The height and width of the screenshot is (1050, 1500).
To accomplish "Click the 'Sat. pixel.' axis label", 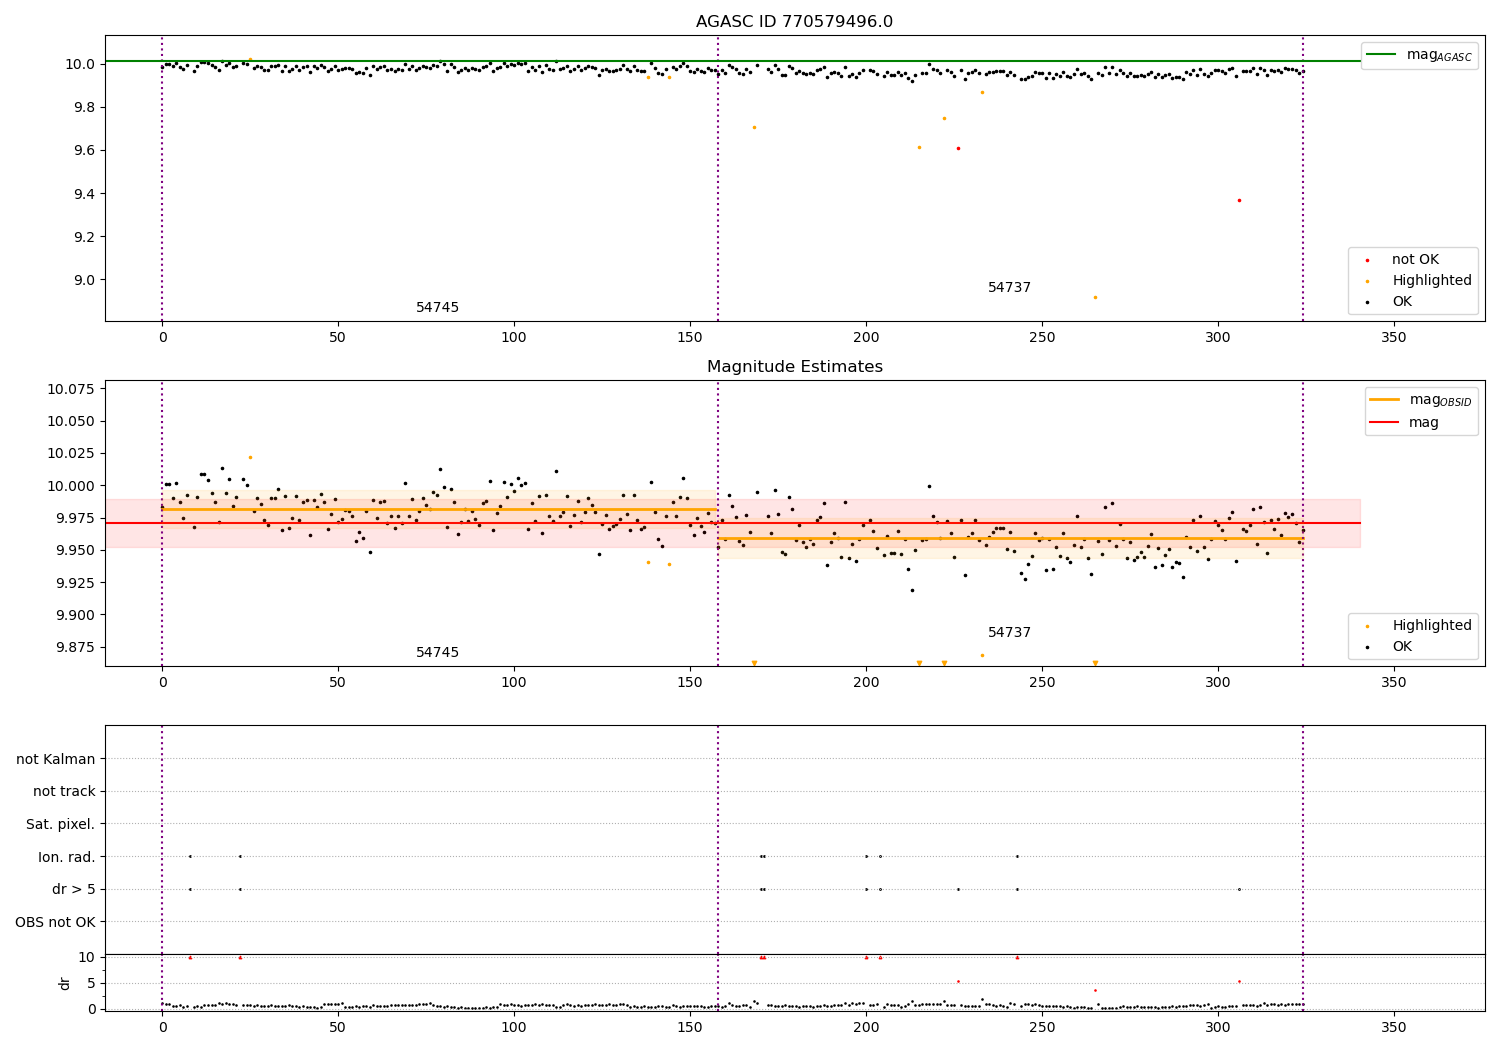I will pyautogui.click(x=61, y=824).
